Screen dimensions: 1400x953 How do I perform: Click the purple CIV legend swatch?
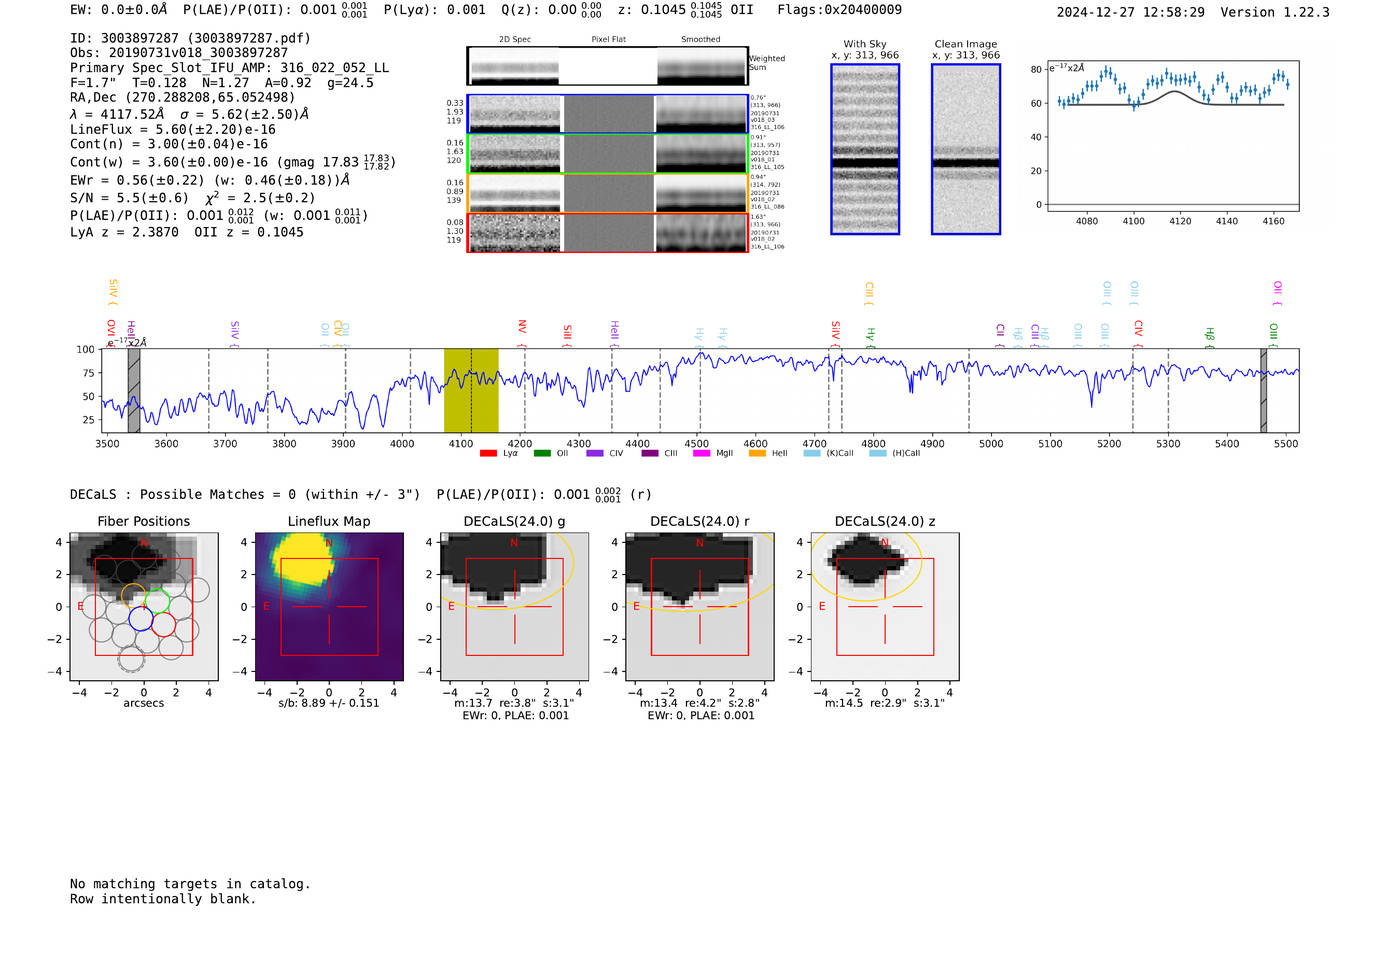595,453
